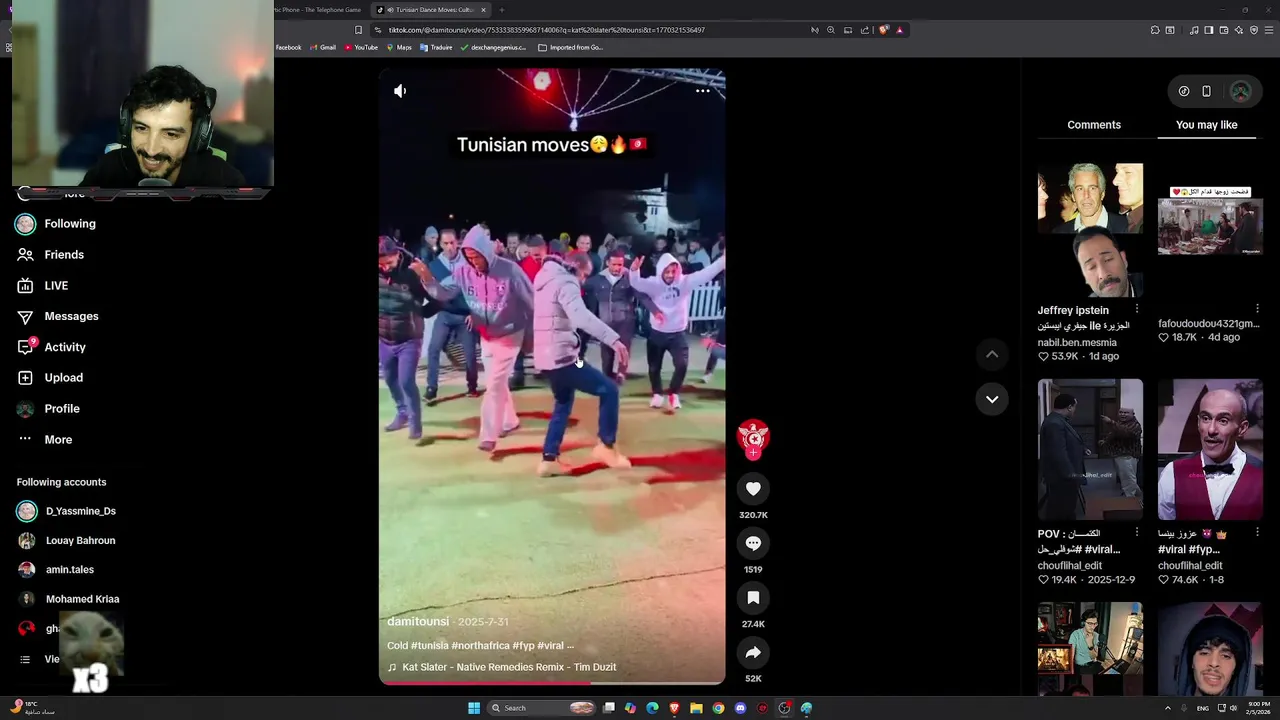Viewport: 1280px width, 720px height.
Task: Open the Gmail bookmark
Action: [323, 47]
